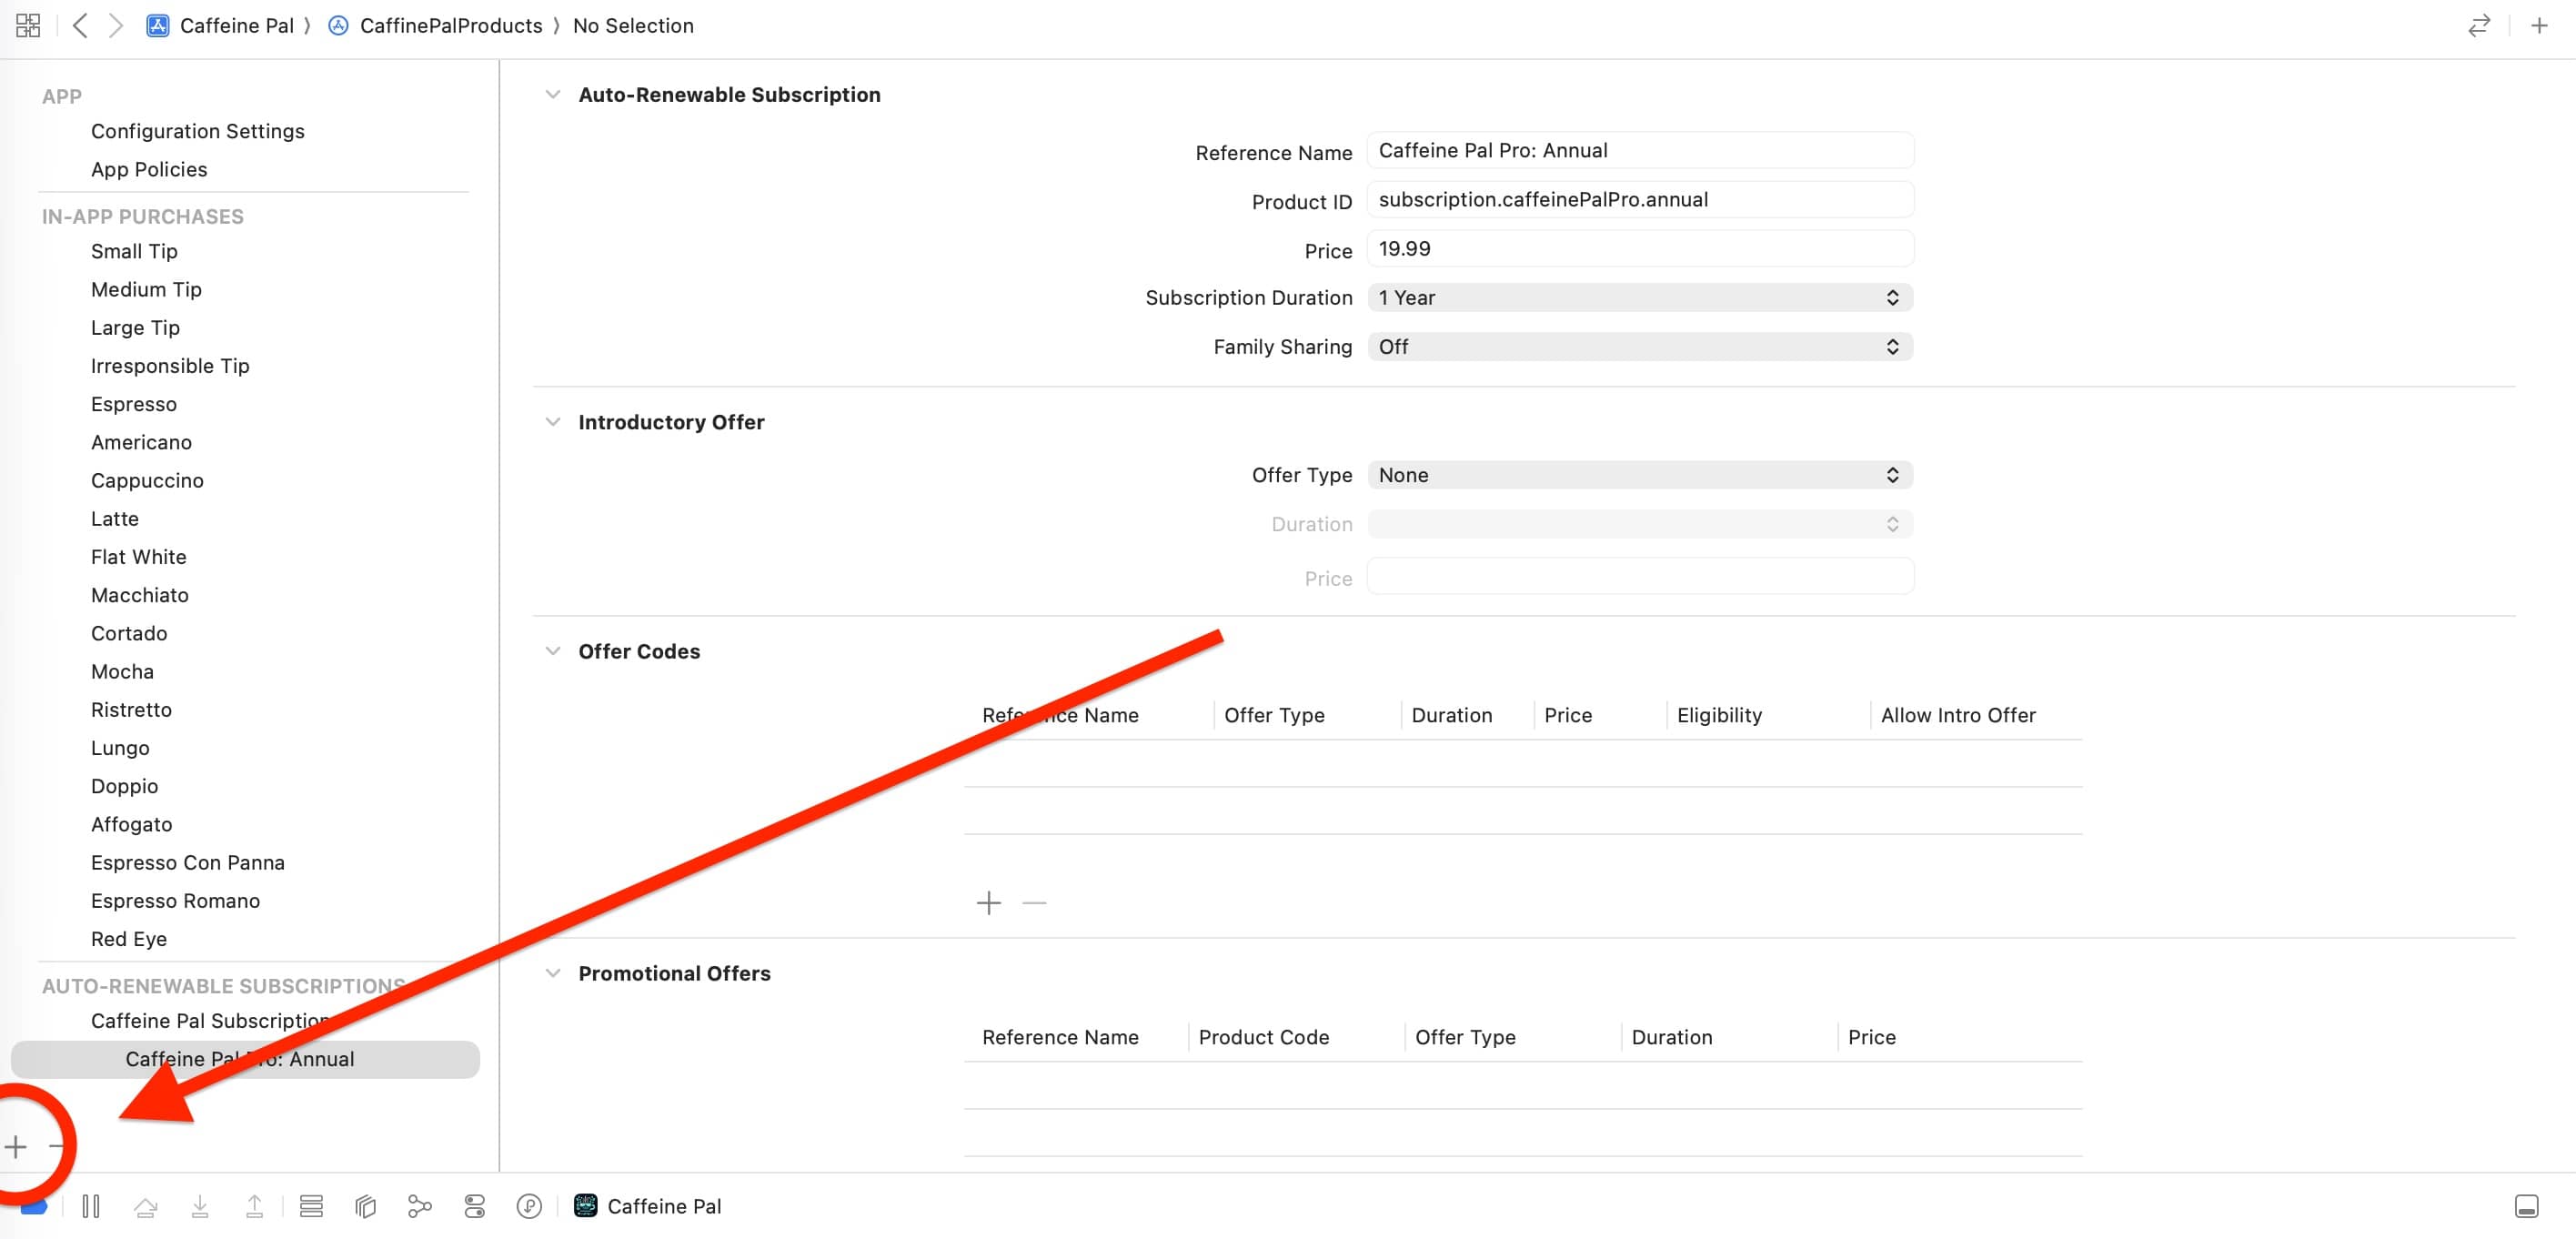
Task: Click the Caffeine Pal breadcrumb item
Action: point(237,25)
